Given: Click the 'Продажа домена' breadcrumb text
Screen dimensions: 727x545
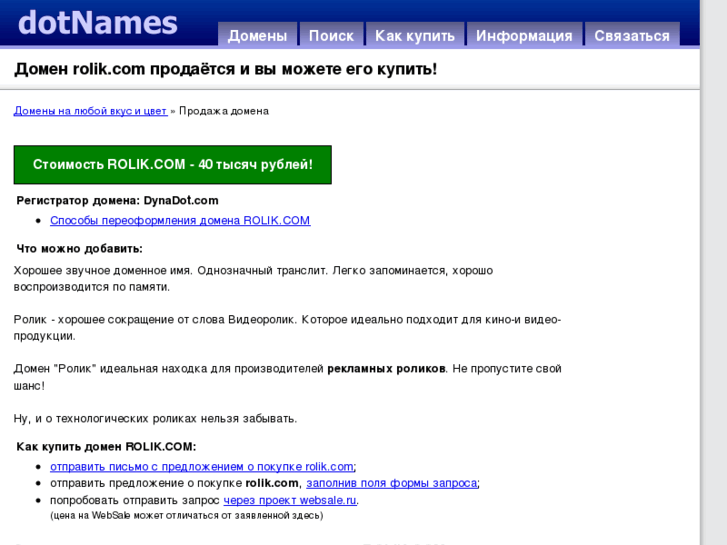Looking at the screenshot, I should point(224,111).
